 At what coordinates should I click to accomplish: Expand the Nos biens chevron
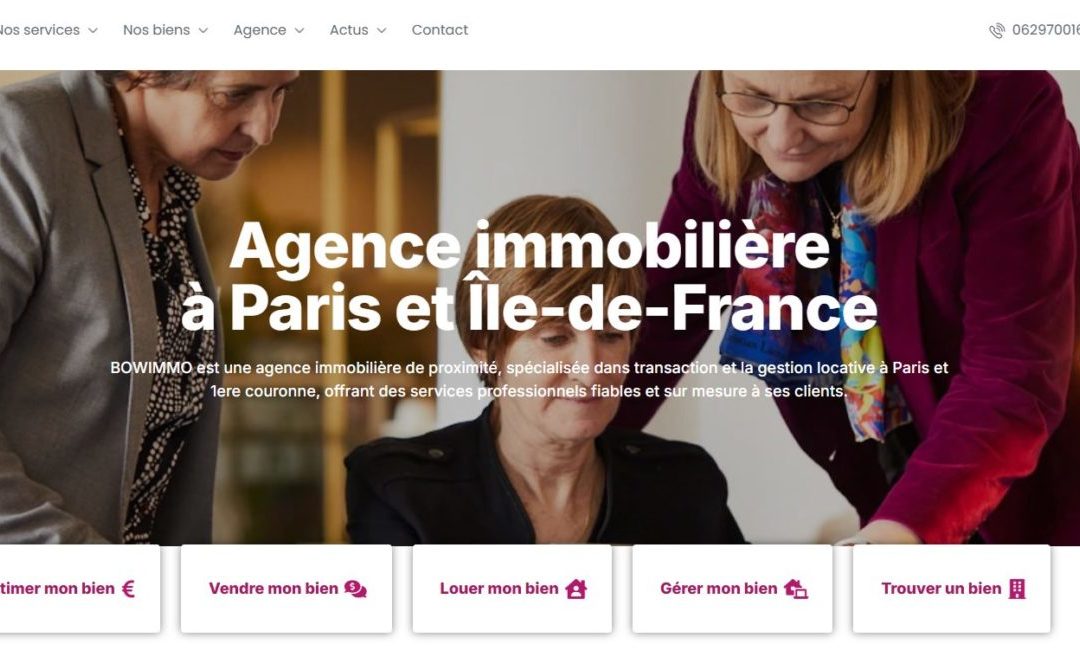tap(202, 30)
